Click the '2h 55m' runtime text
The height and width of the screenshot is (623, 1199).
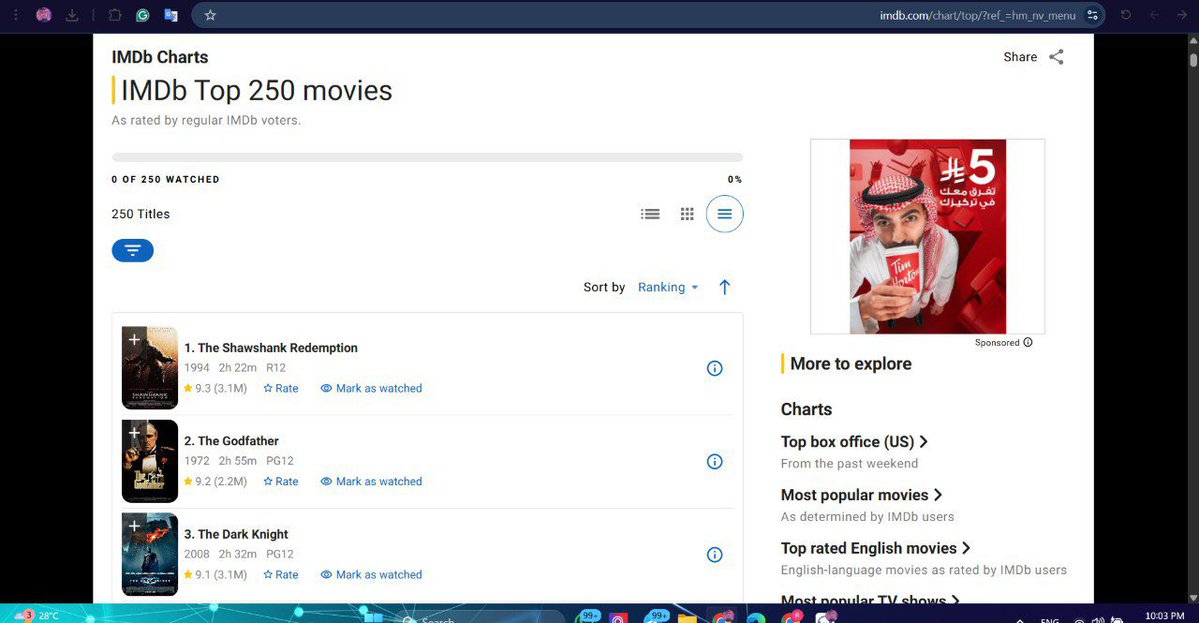point(238,461)
